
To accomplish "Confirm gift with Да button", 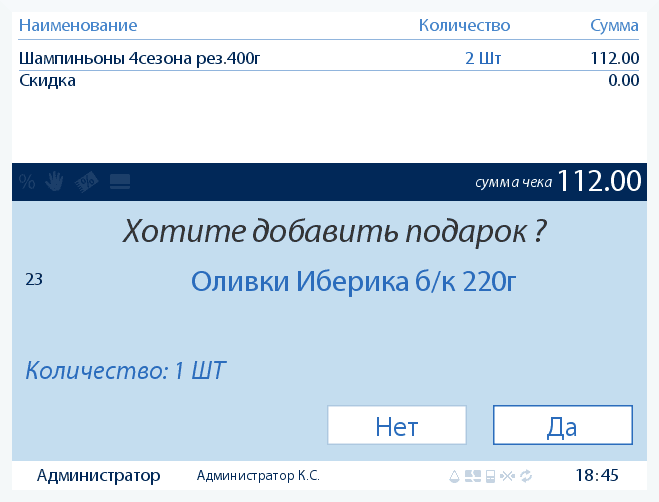I will (563, 425).
